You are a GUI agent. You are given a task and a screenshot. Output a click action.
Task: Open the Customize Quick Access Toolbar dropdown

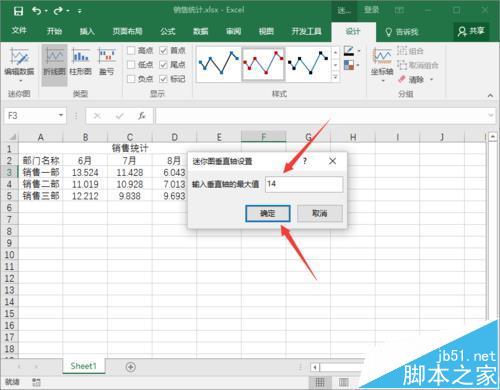click(80, 11)
